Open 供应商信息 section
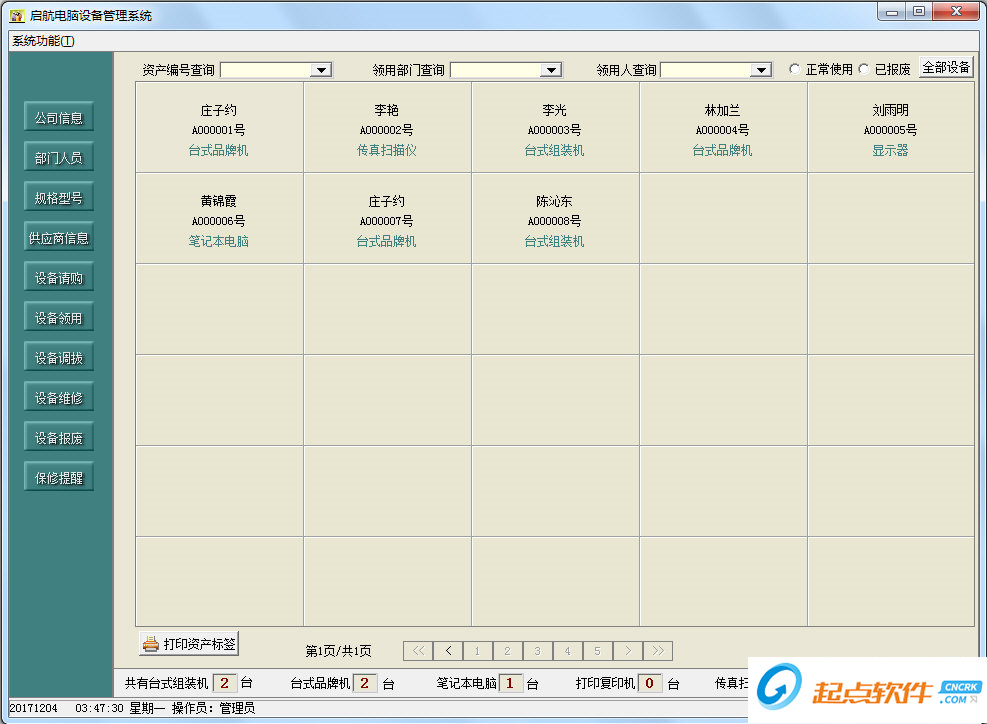 coord(59,237)
